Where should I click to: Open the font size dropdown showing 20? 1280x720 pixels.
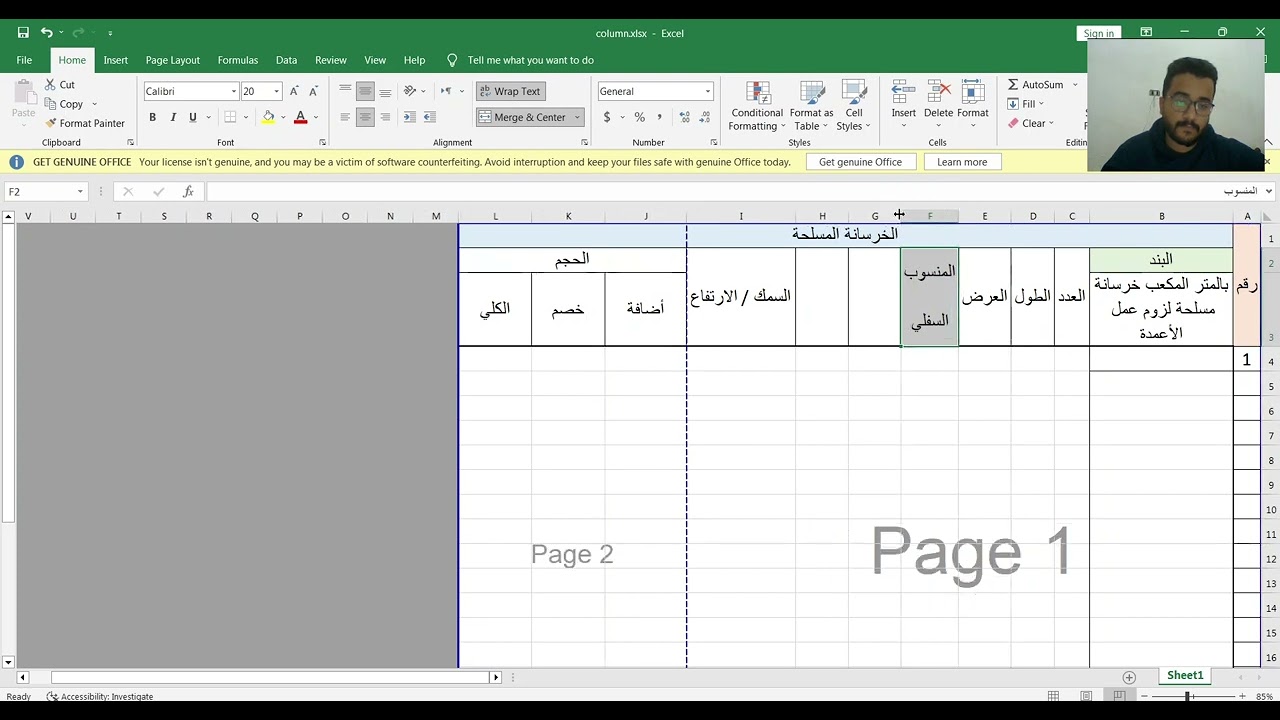(x=277, y=91)
